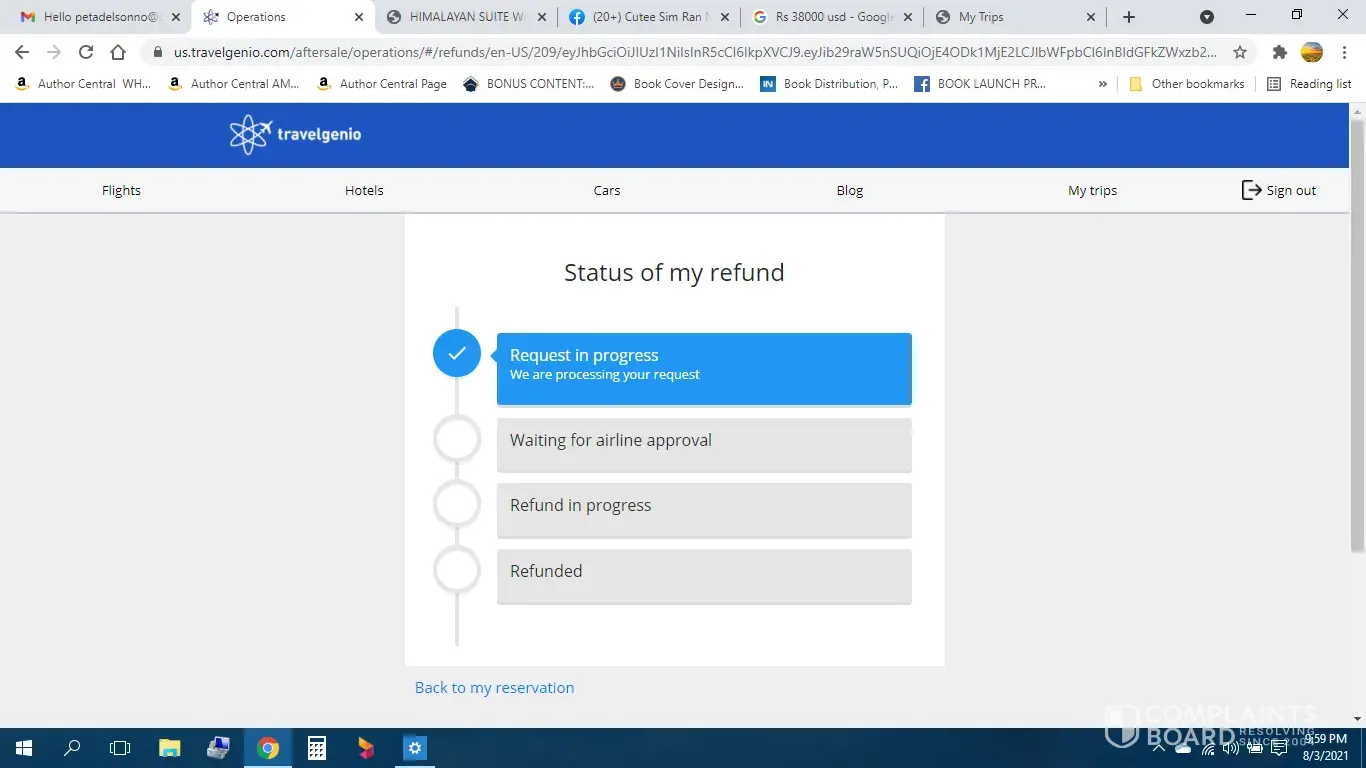This screenshot has width=1366, height=768.
Task: Click the address bar URL field
Action: [696, 52]
